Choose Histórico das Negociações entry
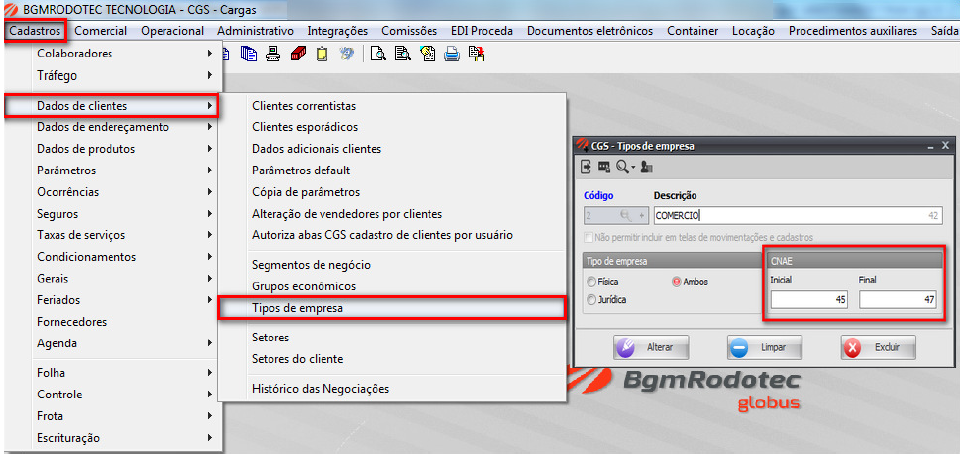The height and width of the screenshot is (456, 960). (x=392, y=389)
